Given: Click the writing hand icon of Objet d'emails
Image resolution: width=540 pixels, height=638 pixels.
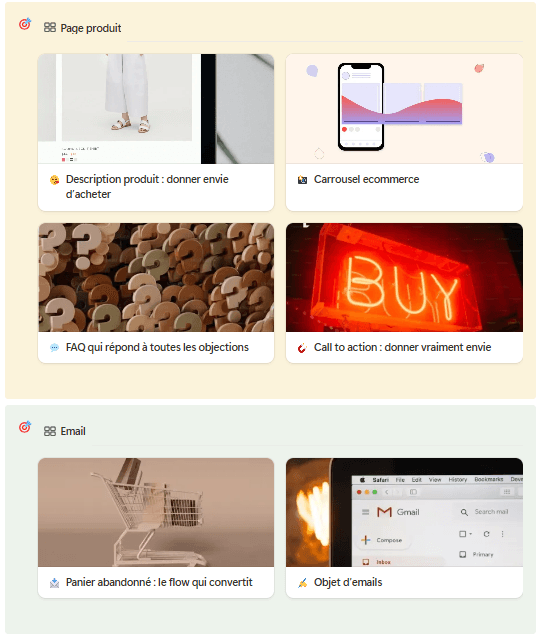Looking at the screenshot, I should click(x=302, y=583).
